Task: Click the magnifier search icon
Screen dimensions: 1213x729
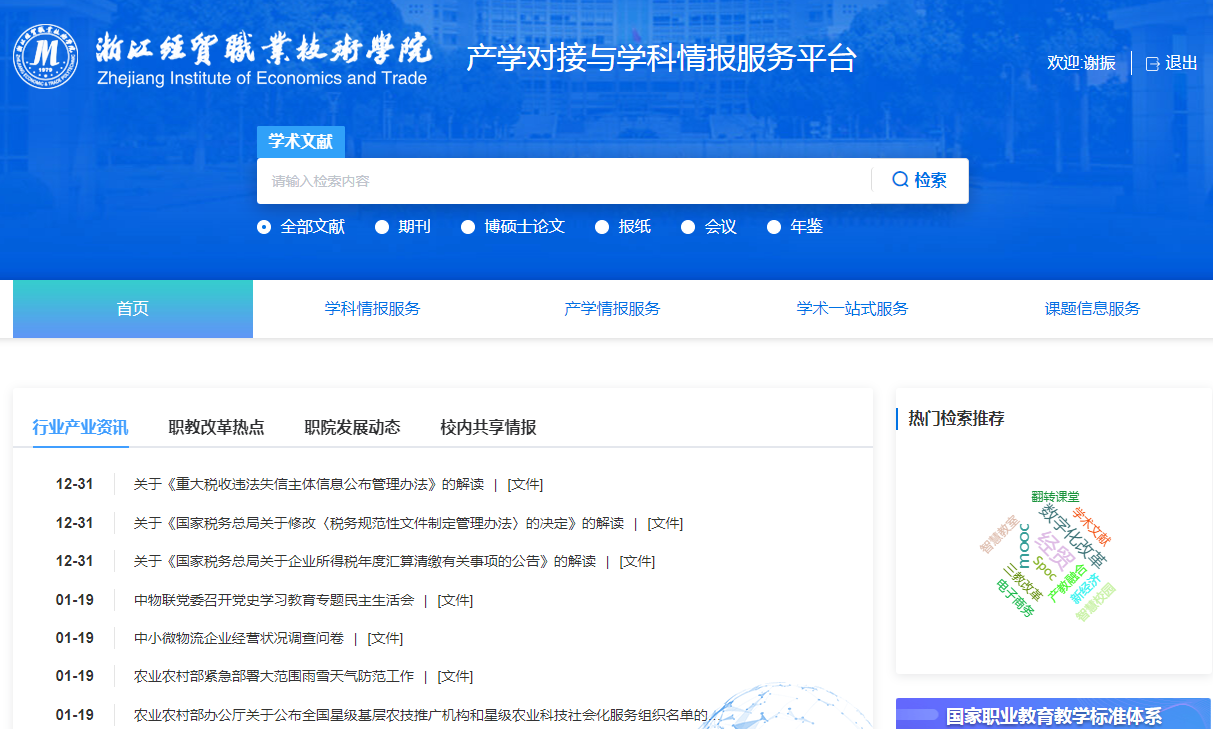Action: [900, 180]
